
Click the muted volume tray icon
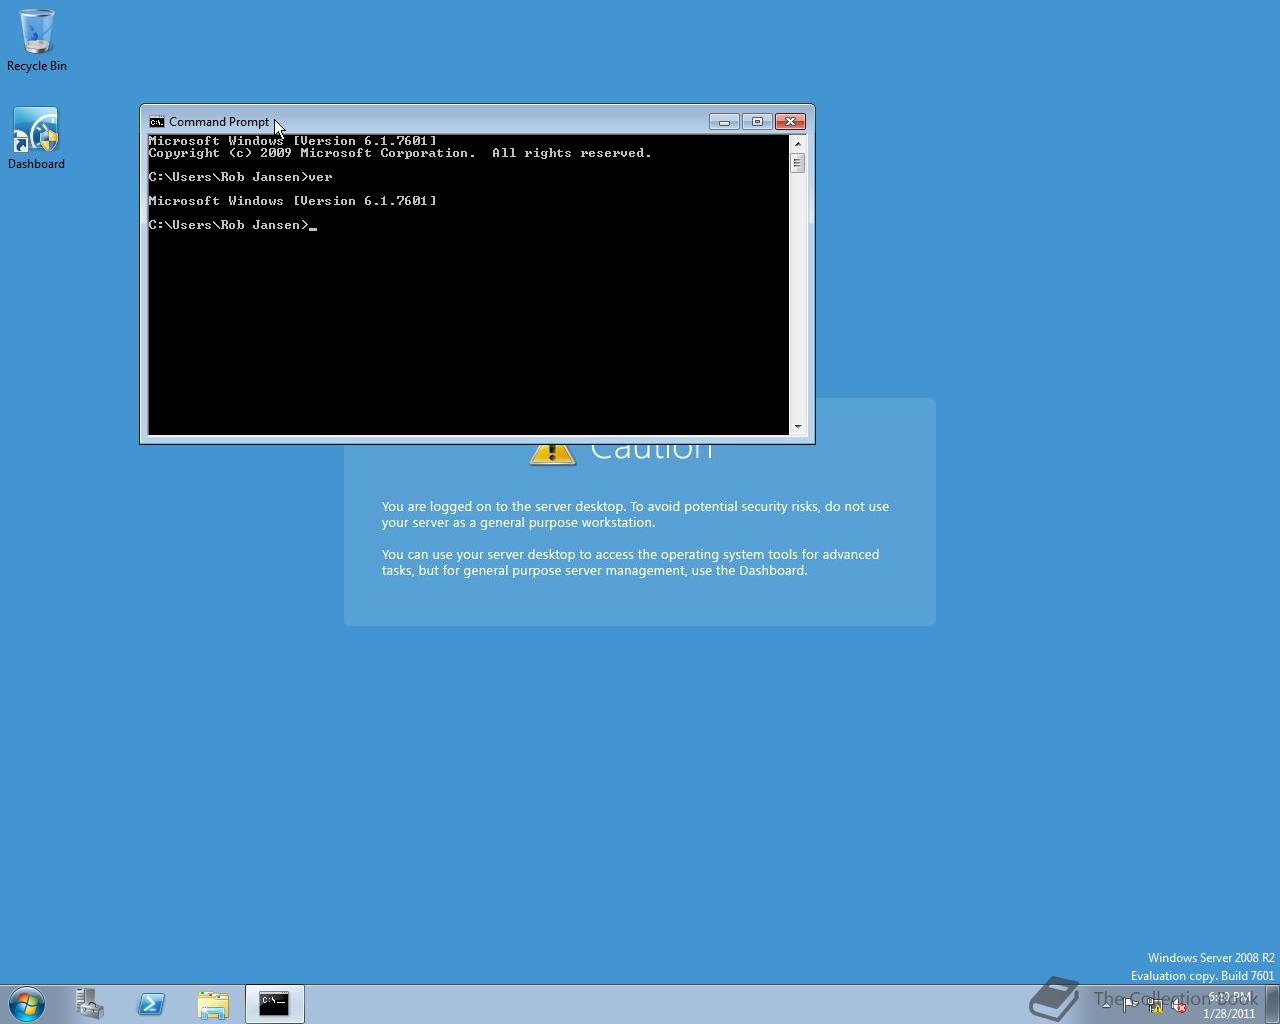click(x=1180, y=1005)
